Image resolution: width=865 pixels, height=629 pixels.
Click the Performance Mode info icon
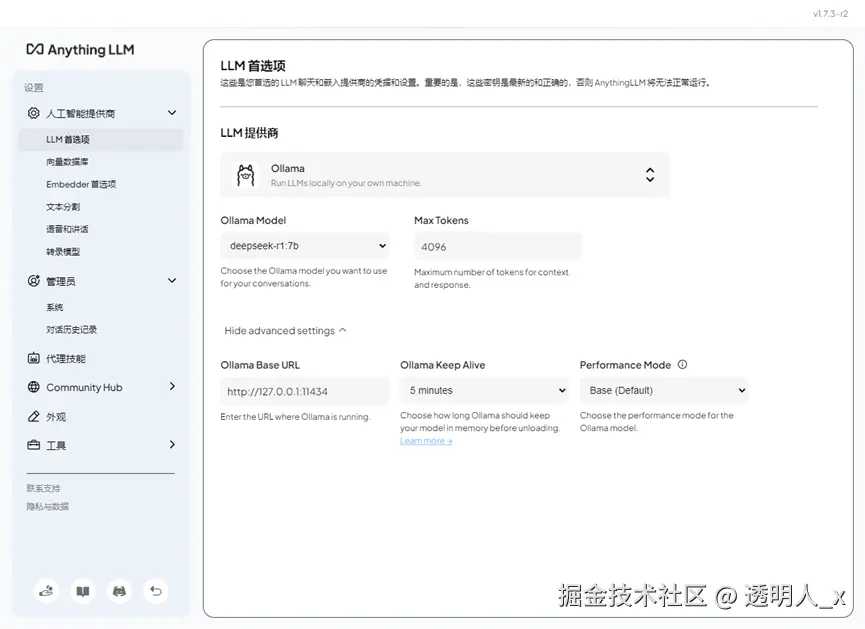[682, 365]
